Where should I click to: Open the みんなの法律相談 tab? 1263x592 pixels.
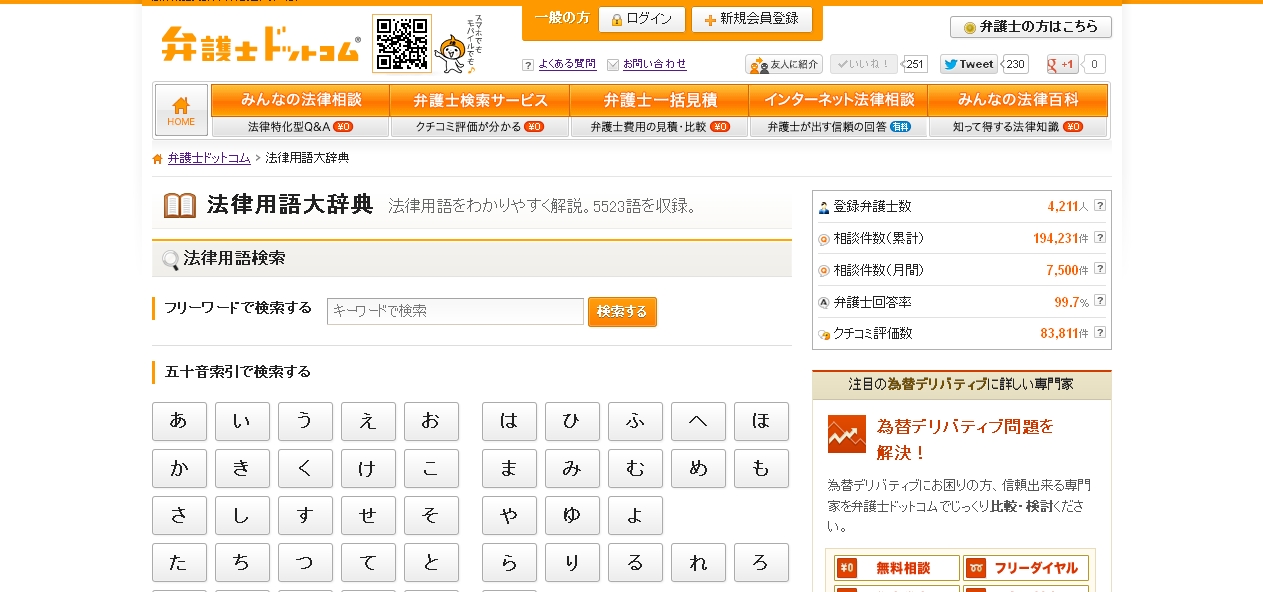click(x=300, y=100)
